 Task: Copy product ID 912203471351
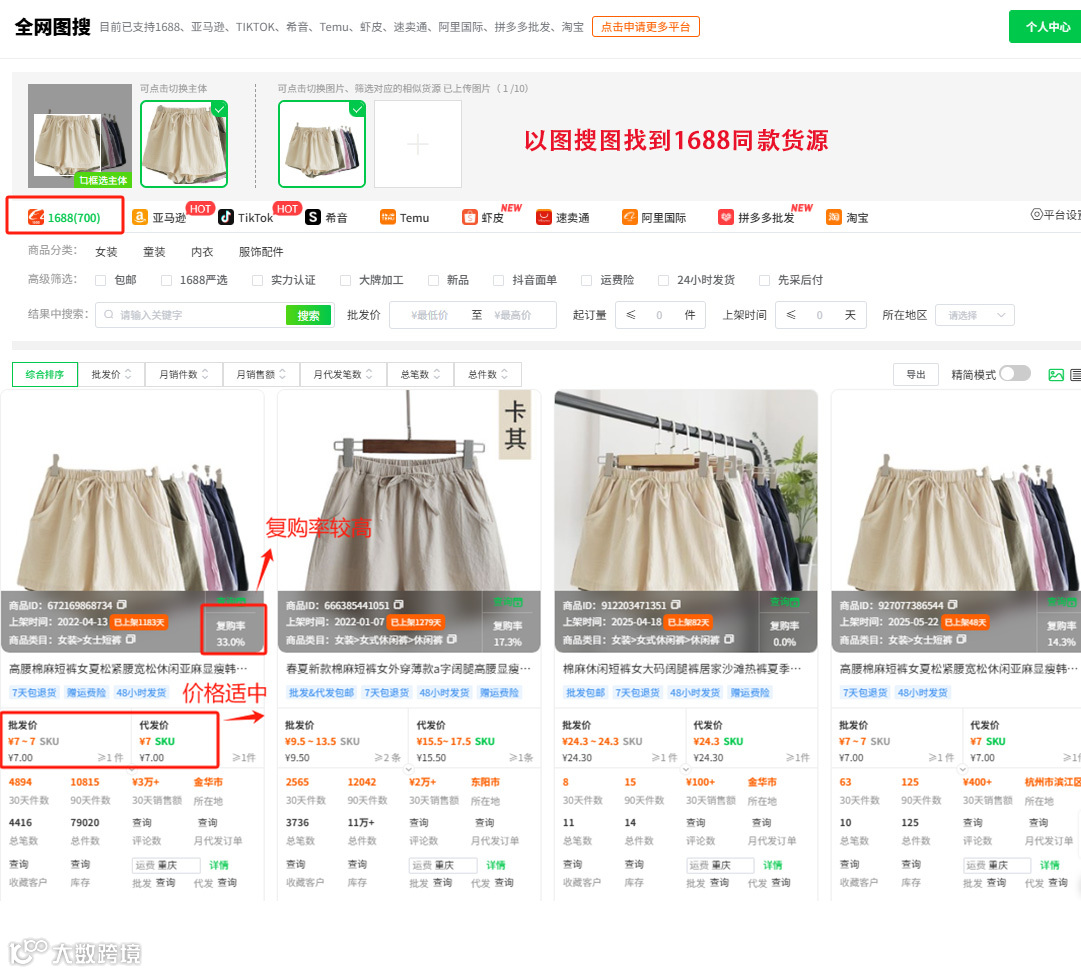(676, 605)
